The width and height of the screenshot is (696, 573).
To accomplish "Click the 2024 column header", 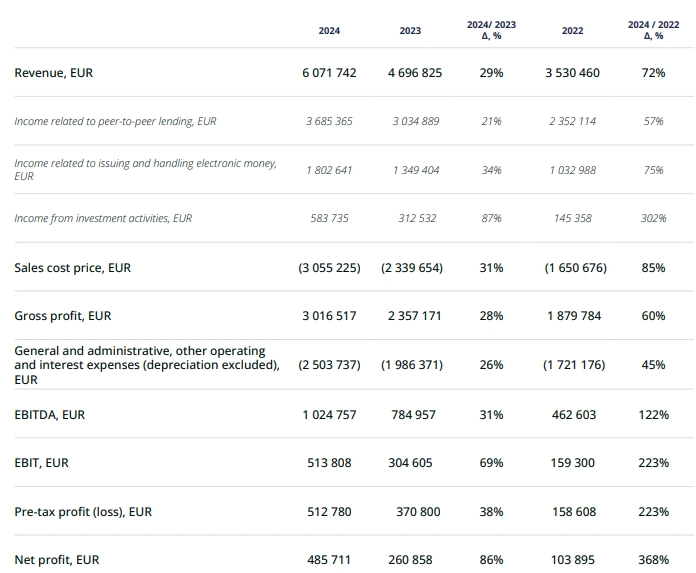I will pos(329,31).
